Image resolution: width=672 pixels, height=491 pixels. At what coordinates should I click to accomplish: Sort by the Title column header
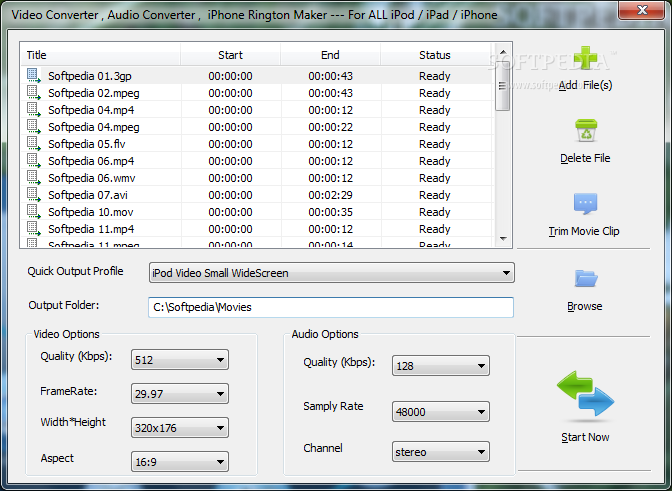tap(100, 55)
